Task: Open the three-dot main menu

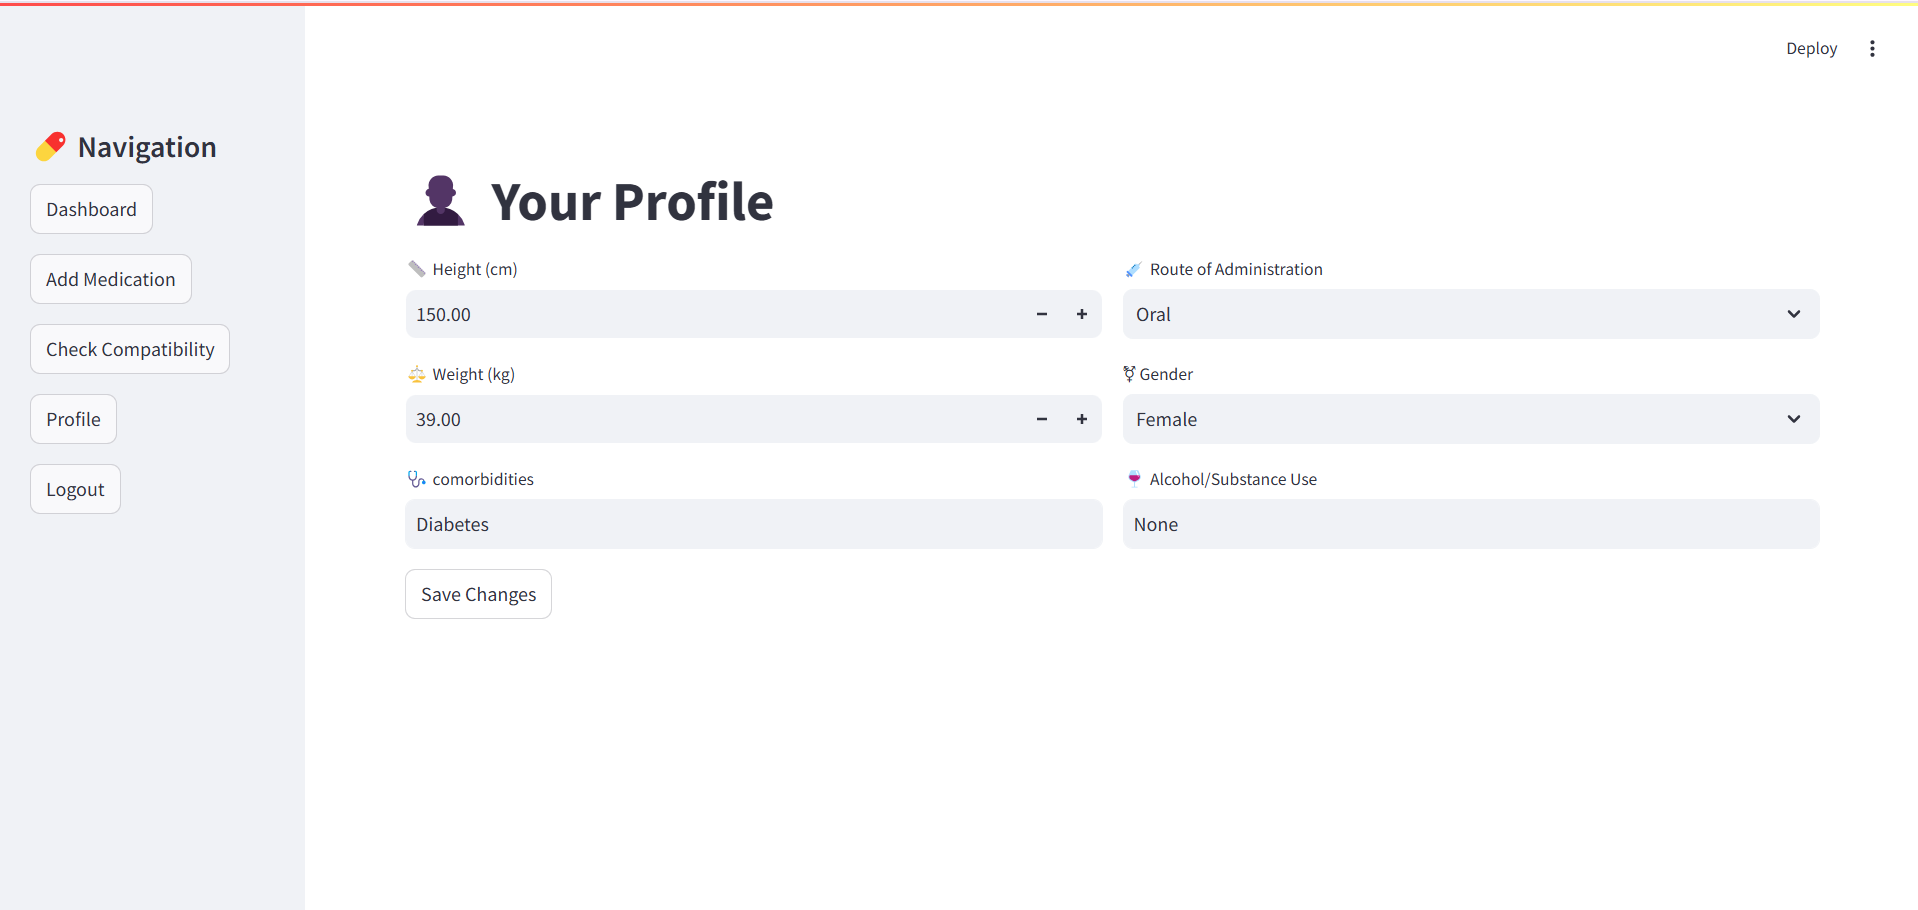Action: pyautogui.click(x=1872, y=49)
